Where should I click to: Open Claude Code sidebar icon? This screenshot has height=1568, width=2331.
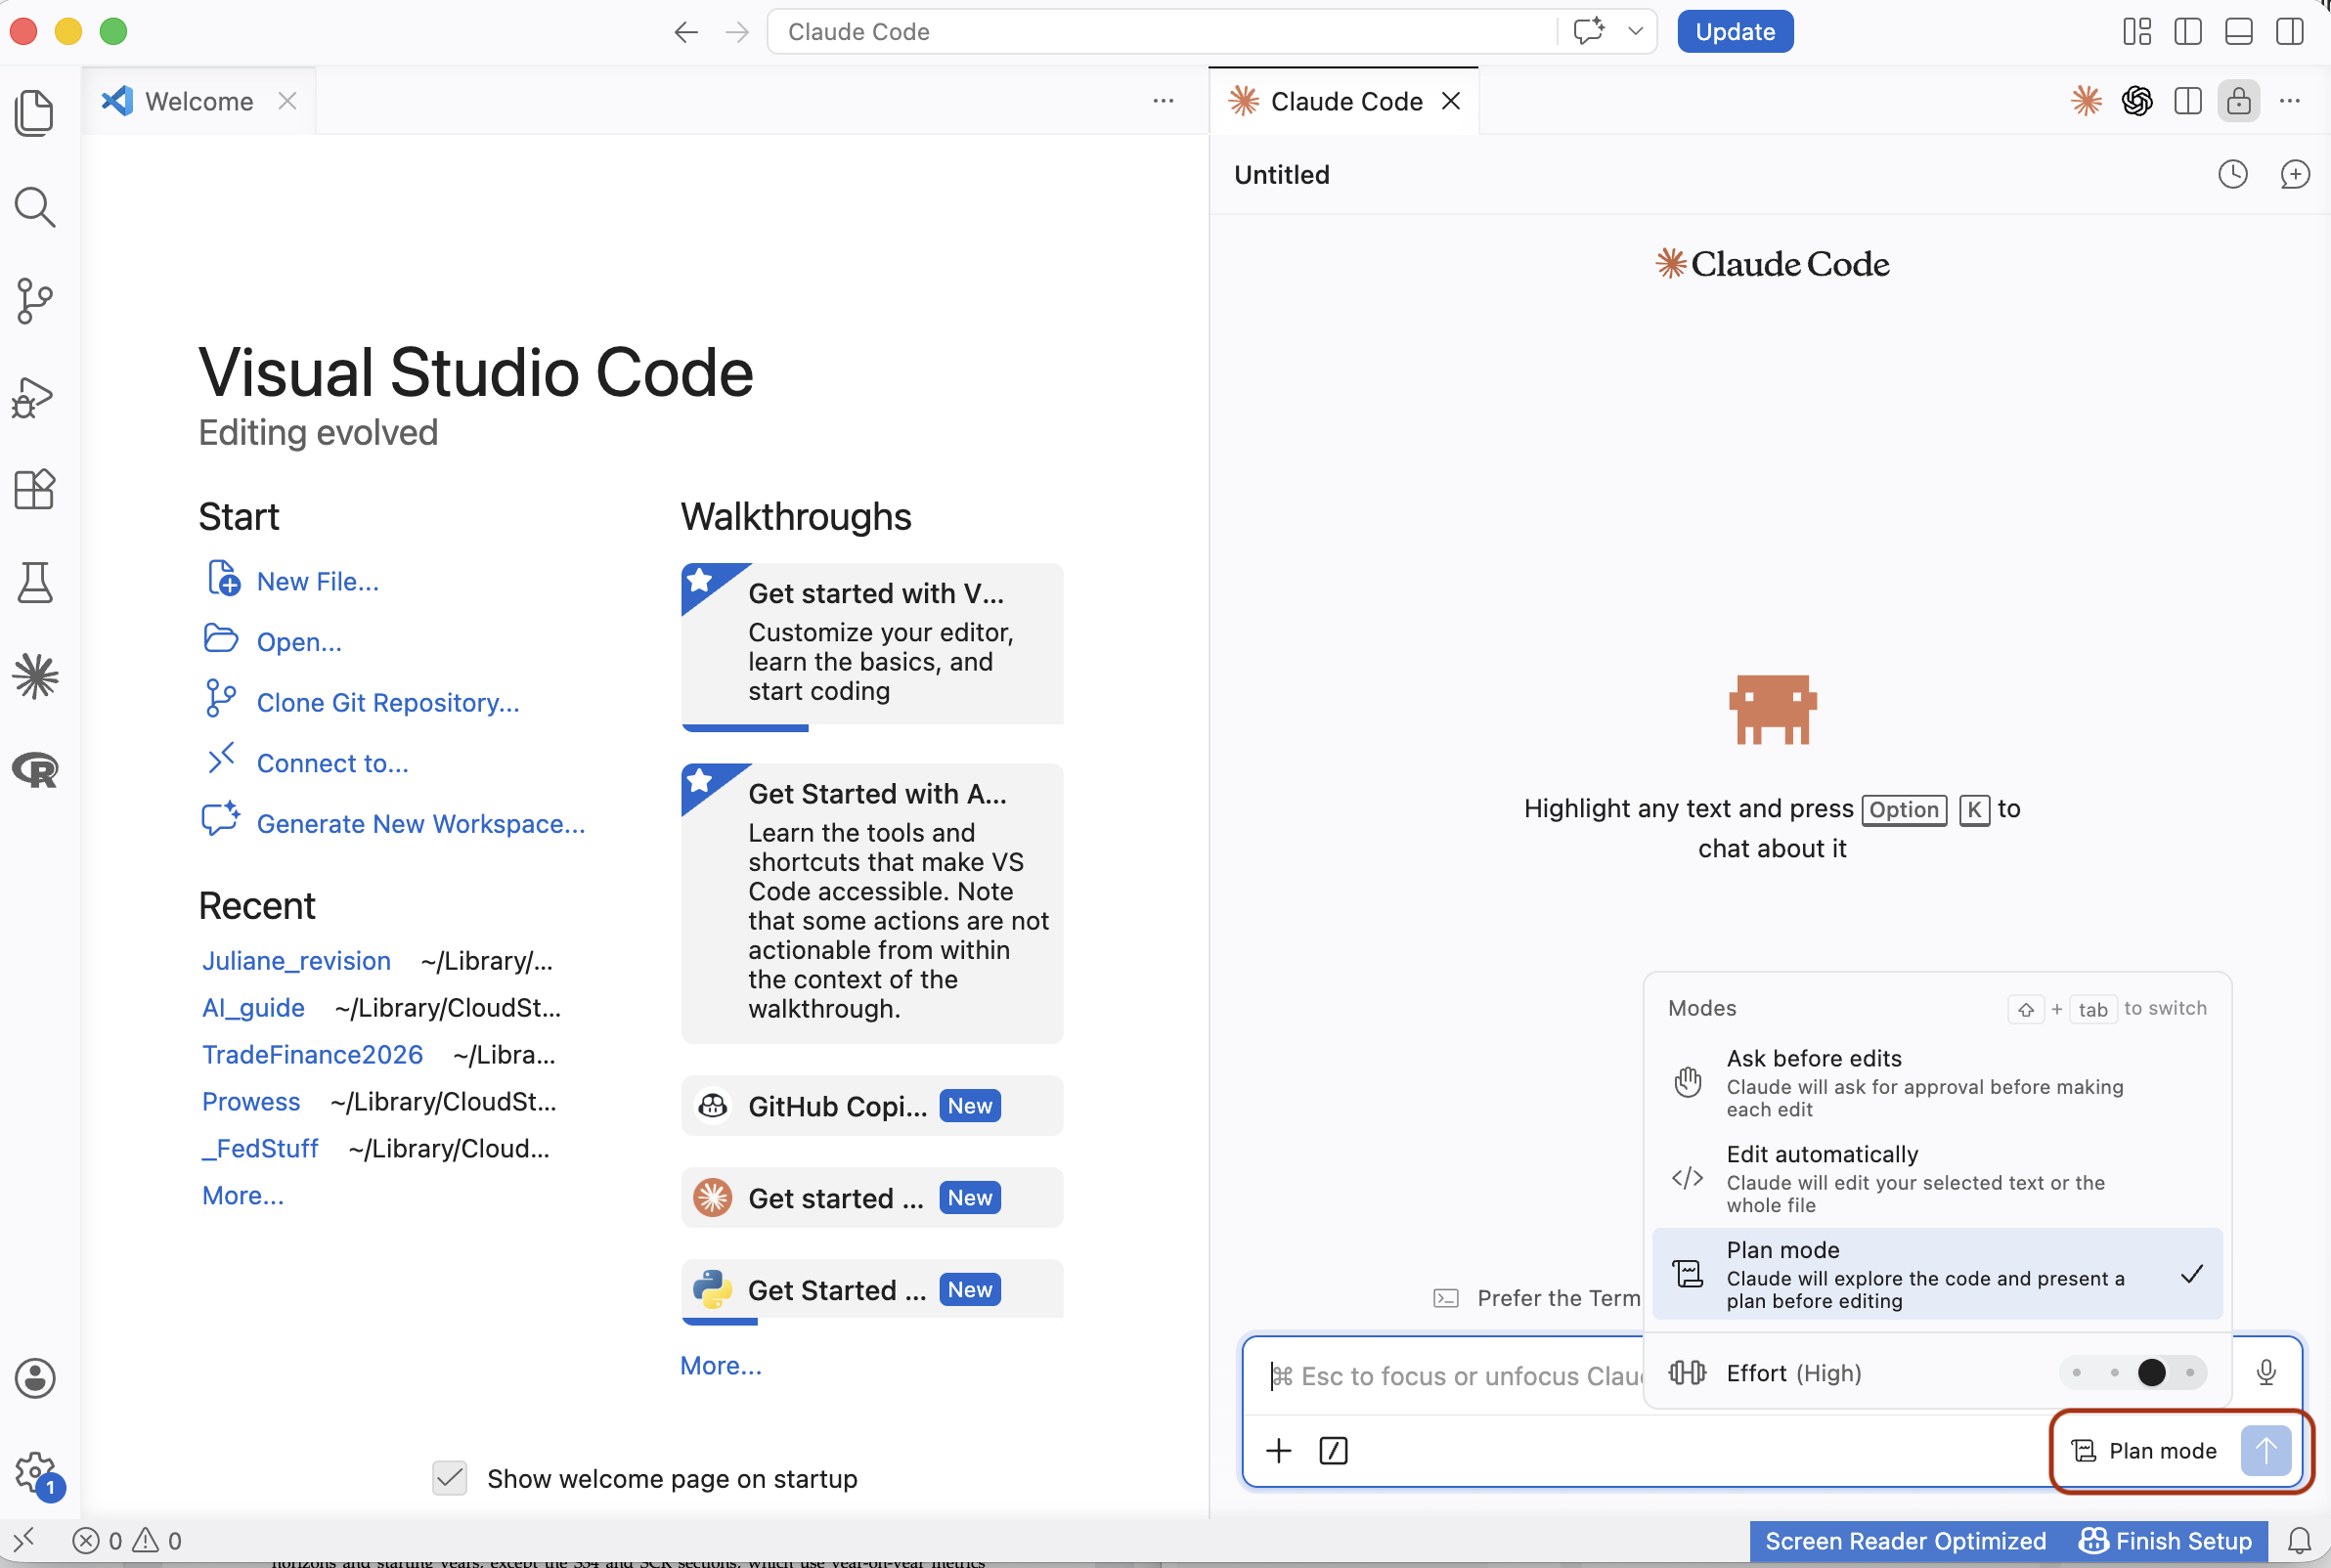pyautogui.click(x=35, y=677)
